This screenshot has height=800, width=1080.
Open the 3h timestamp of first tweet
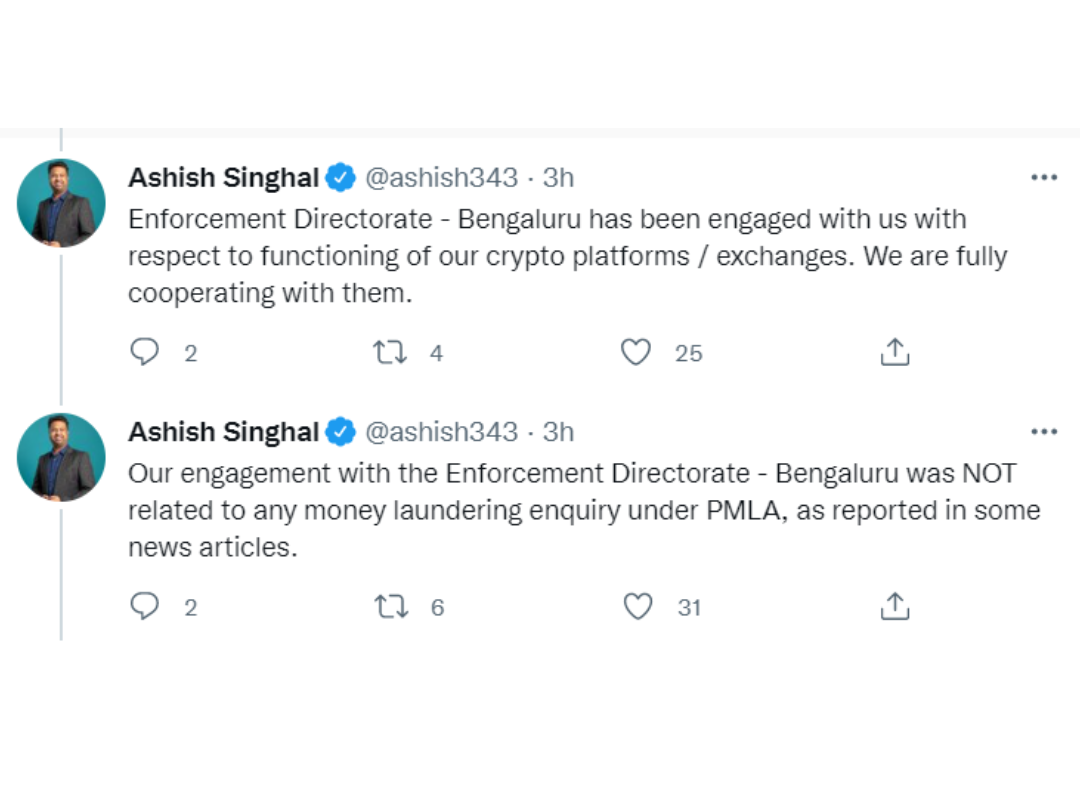pos(558,178)
